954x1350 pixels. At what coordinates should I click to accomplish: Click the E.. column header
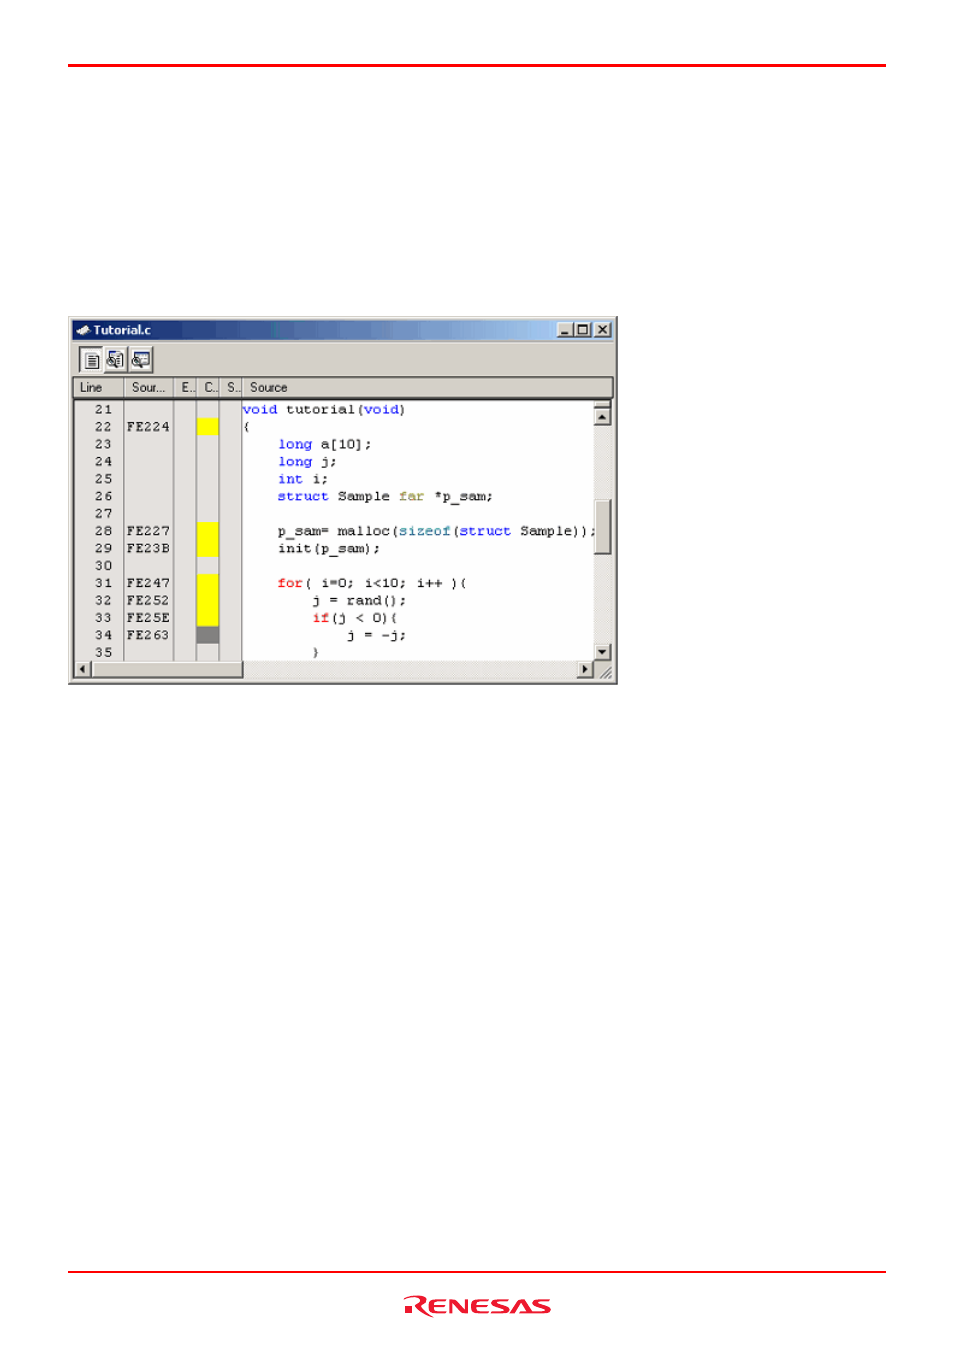tap(186, 388)
